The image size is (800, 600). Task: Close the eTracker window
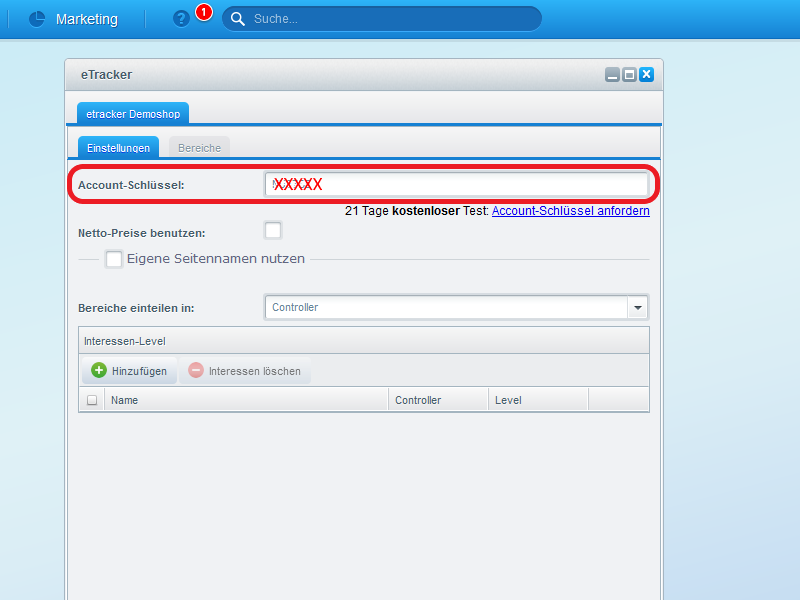click(x=646, y=74)
